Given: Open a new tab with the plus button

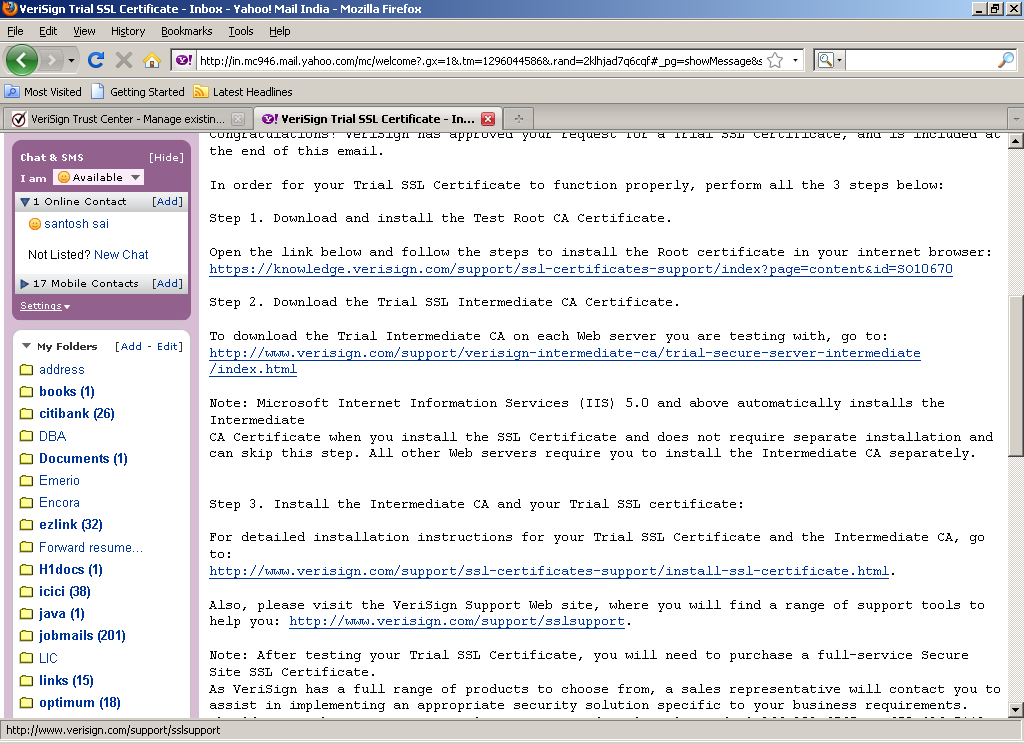Looking at the screenshot, I should tap(519, 119).
